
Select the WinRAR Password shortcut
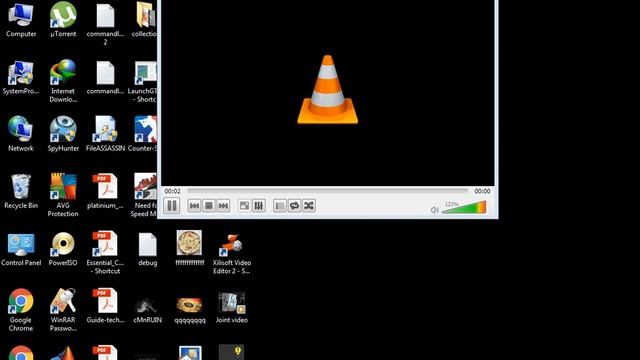point(63,310)
